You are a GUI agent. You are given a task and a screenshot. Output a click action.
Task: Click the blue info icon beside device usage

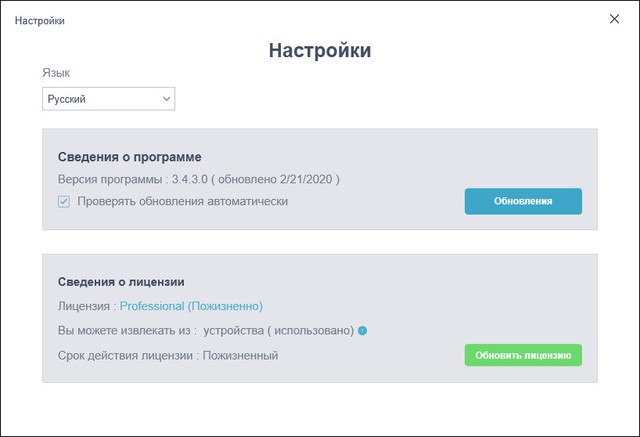click(362, 331)
